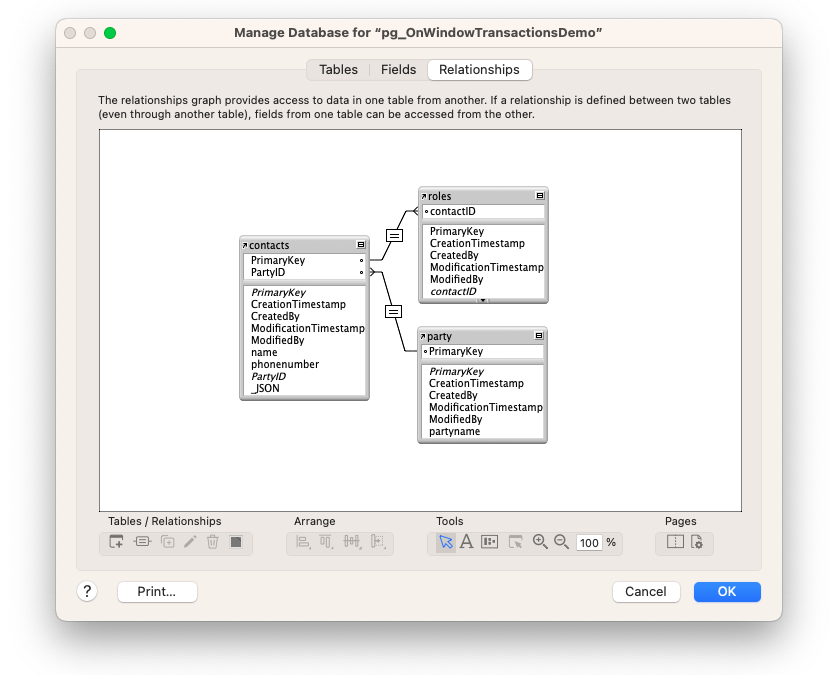
Task: Click the Print... button
Action: (157, 592)
